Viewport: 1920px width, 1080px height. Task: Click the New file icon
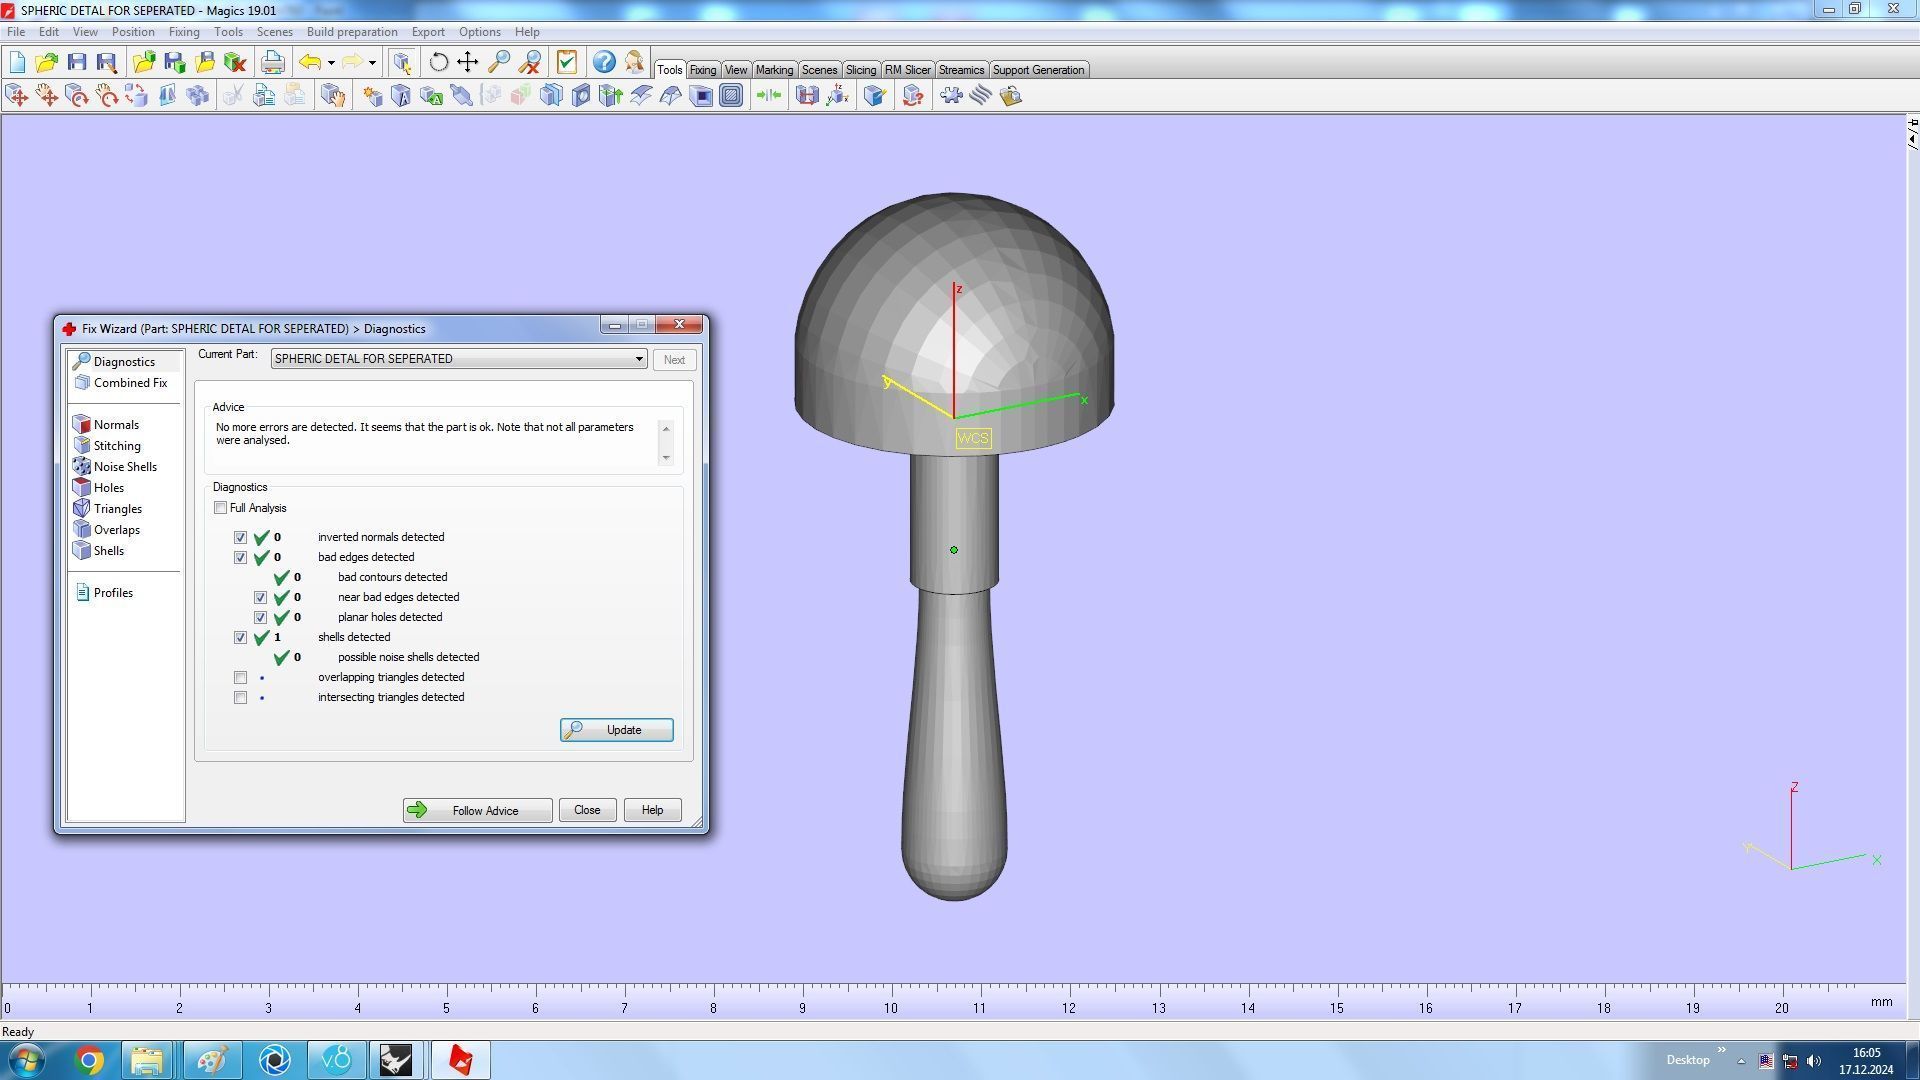tap(17, 62)
